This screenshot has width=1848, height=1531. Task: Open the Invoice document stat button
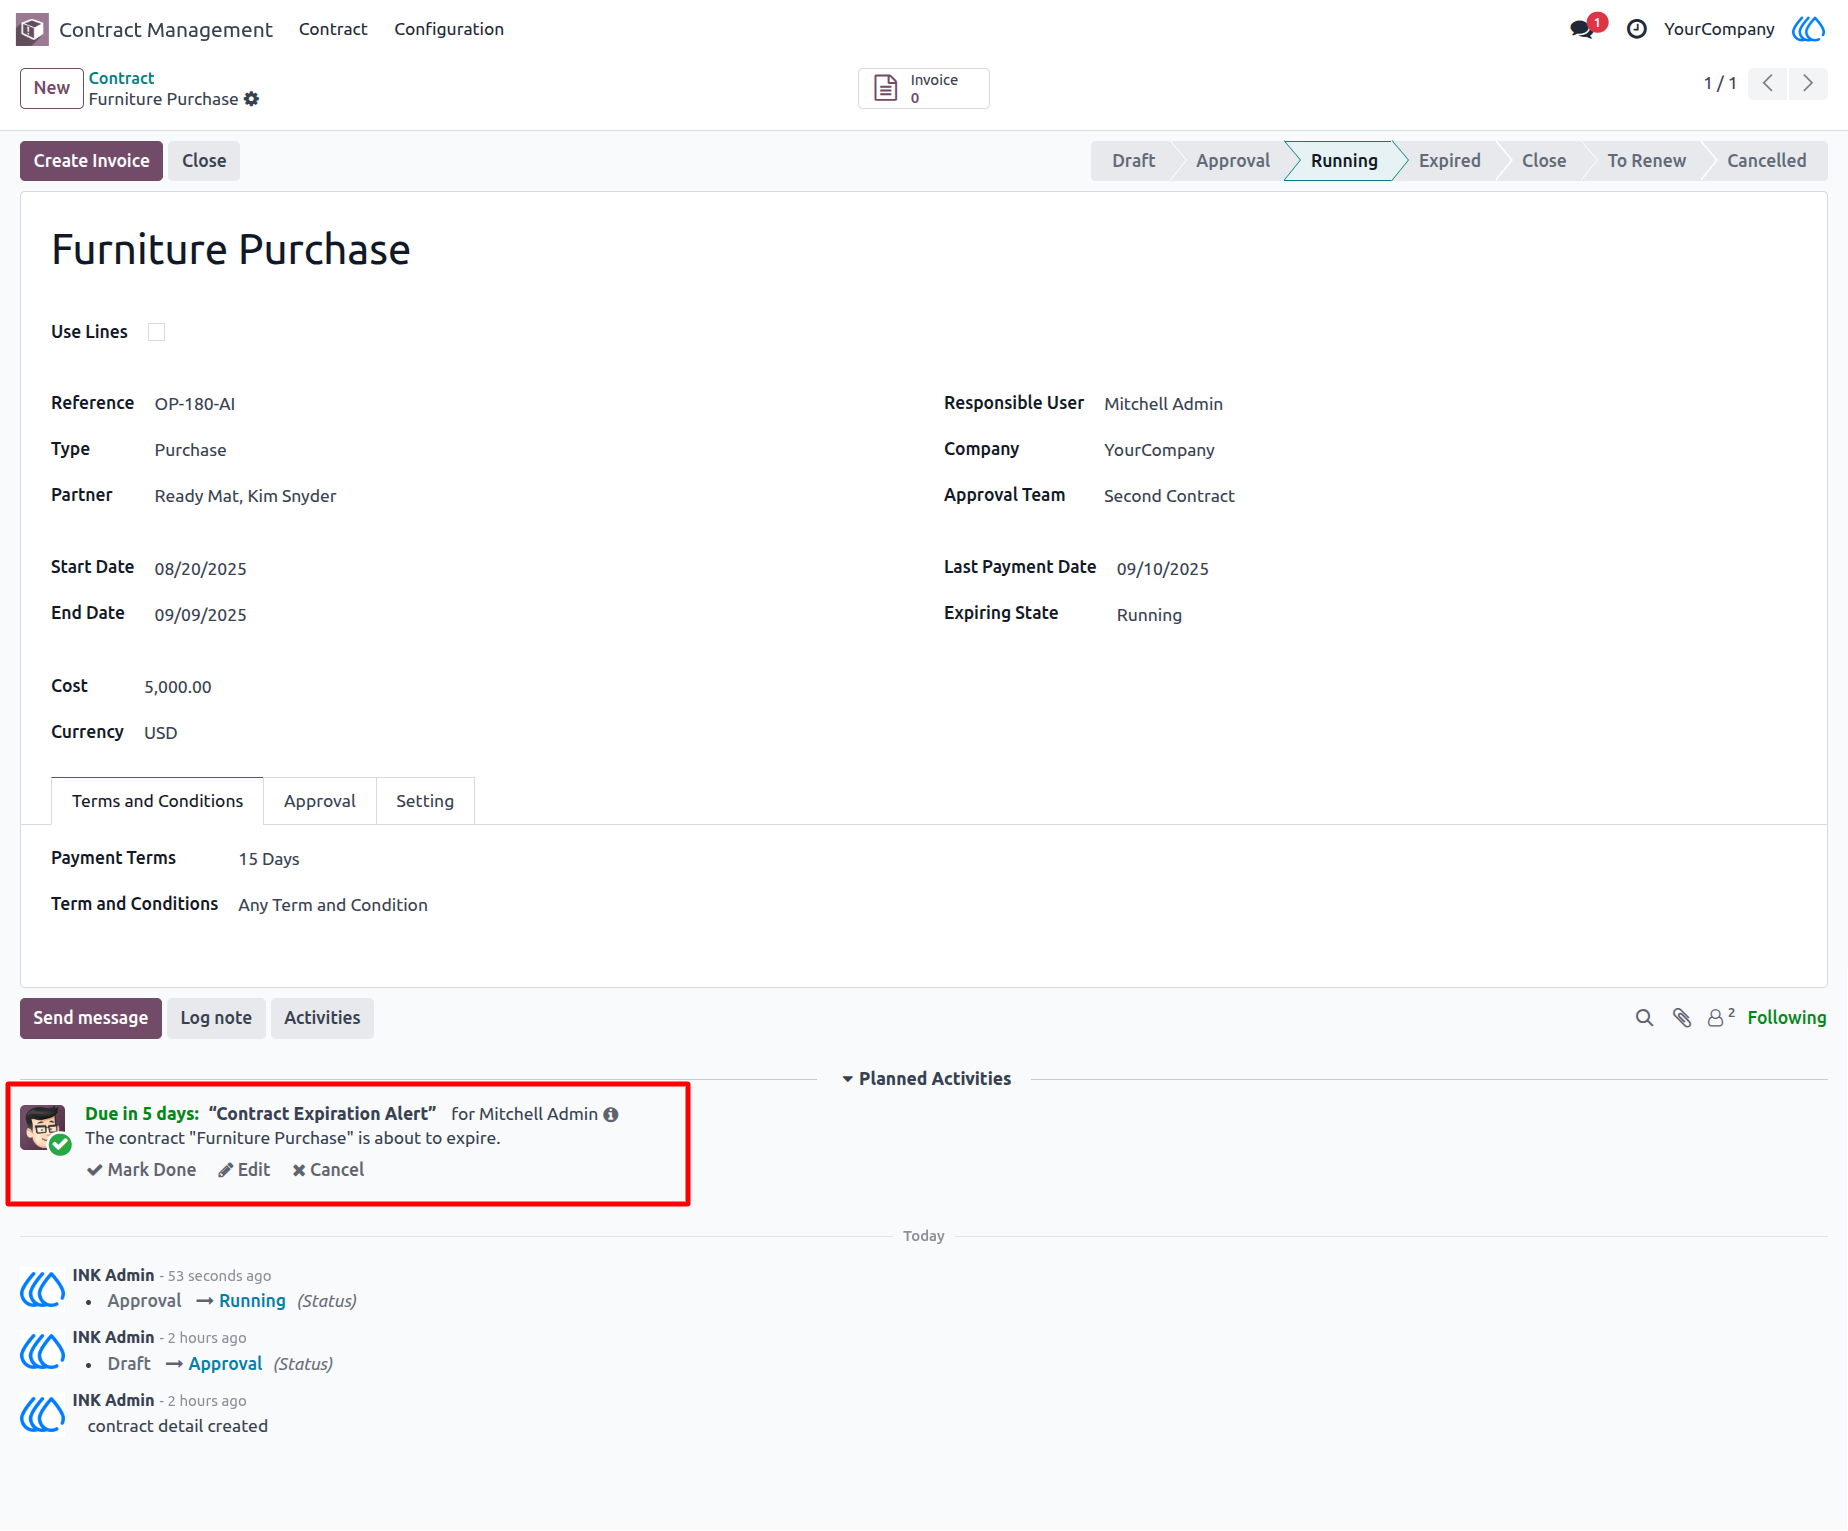923,88
